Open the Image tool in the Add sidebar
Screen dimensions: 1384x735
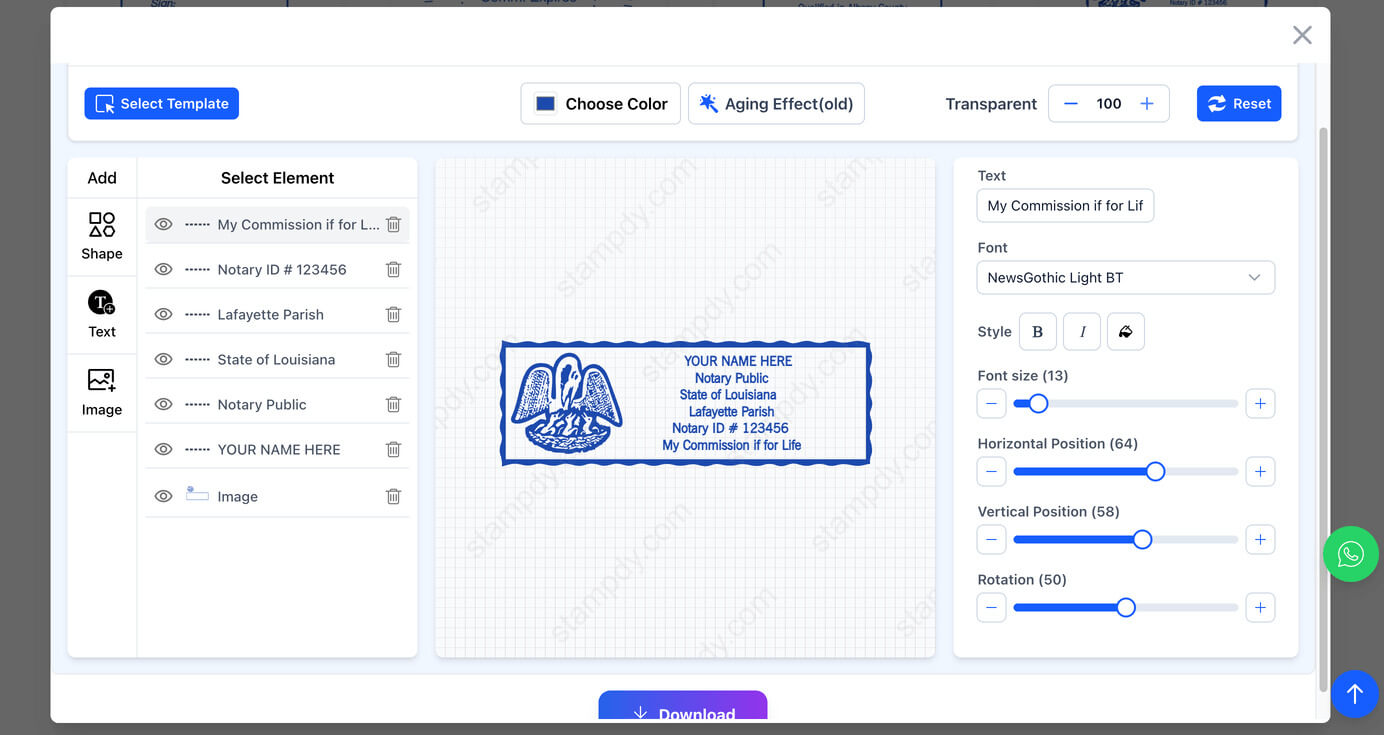tap(101, 391)
